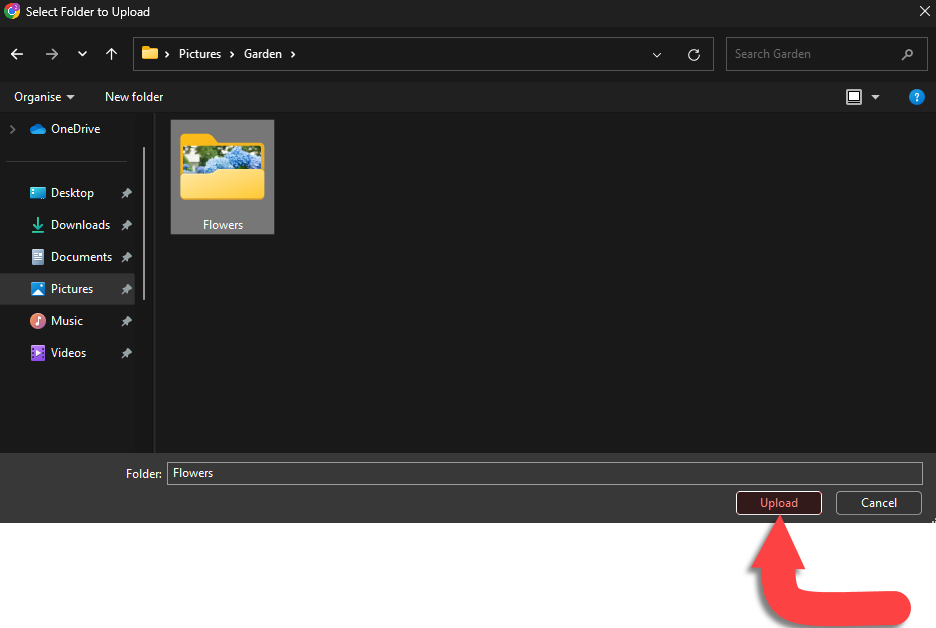Click the pin icon beside Pictures

point(127,289)
